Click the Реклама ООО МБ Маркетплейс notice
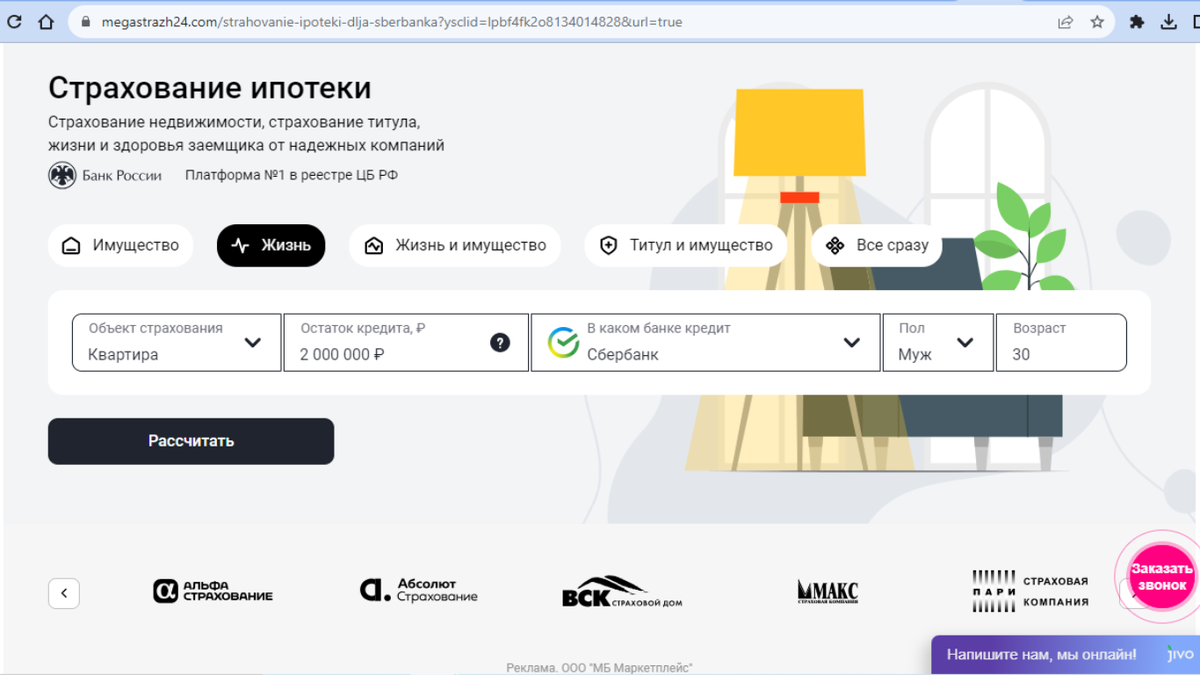Image resolution: width=1200 pixels, height=675 pixels. 599,667
